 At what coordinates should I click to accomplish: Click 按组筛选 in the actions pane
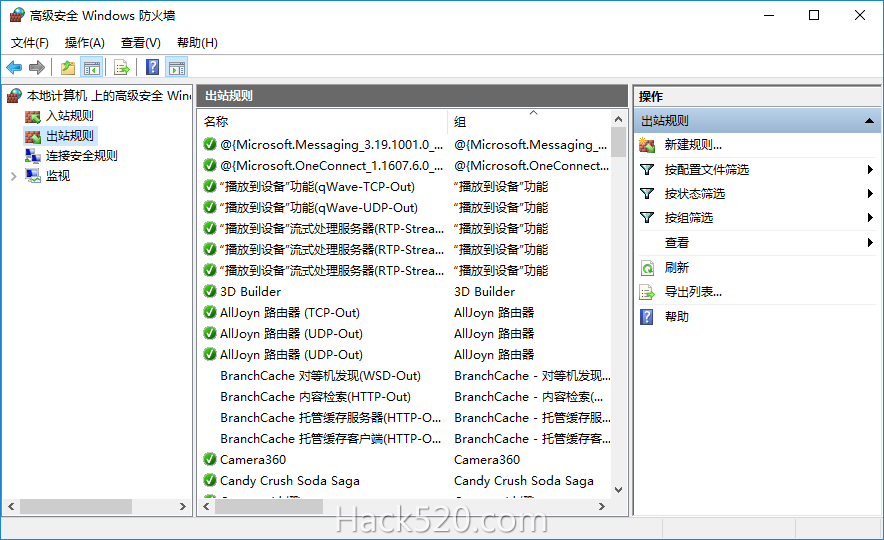[x=688, y=218]
